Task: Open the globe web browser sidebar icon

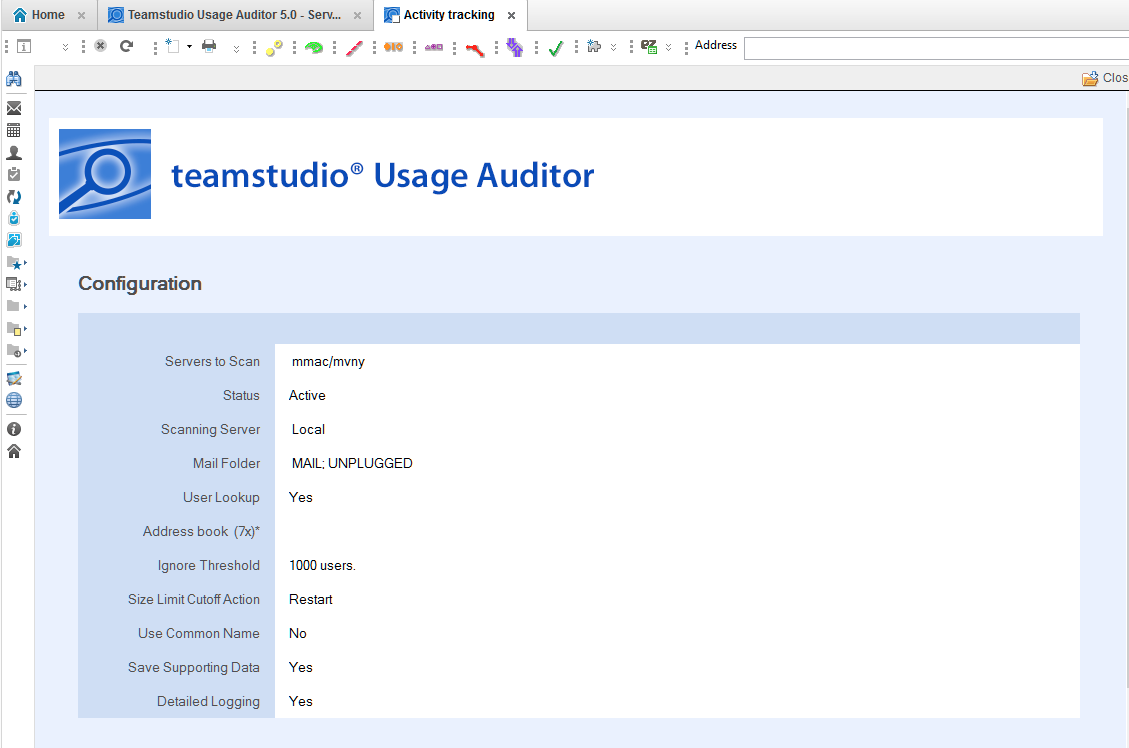Action: pos(14,400)
